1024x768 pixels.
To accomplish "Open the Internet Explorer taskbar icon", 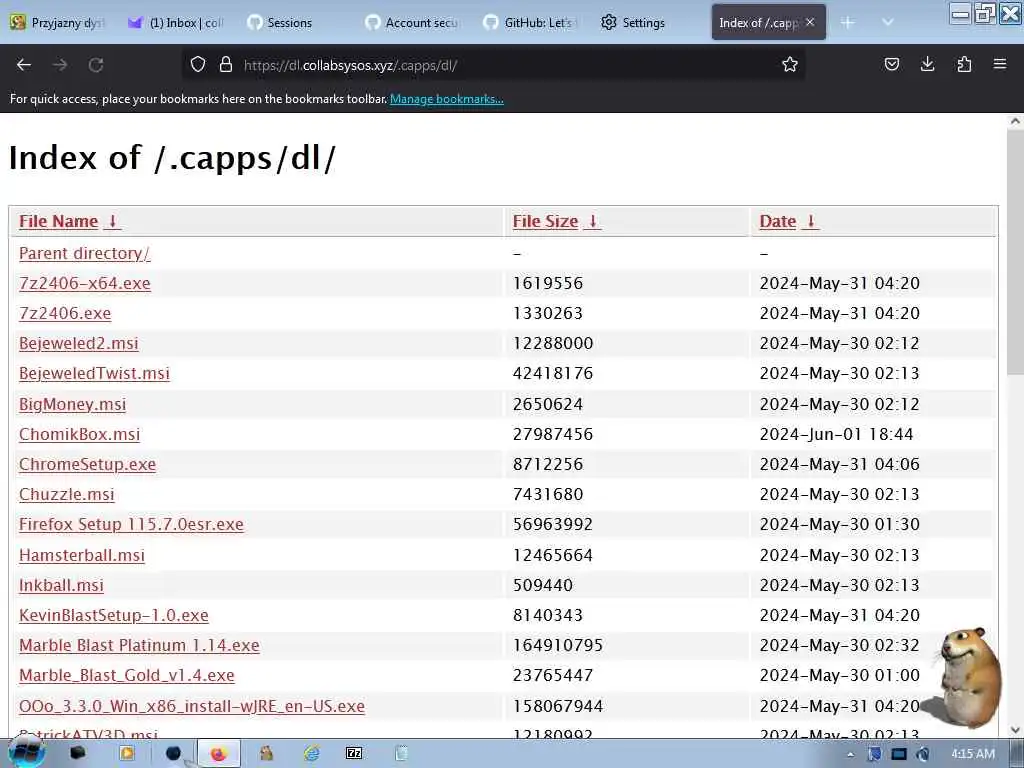I will coord(312,754).
